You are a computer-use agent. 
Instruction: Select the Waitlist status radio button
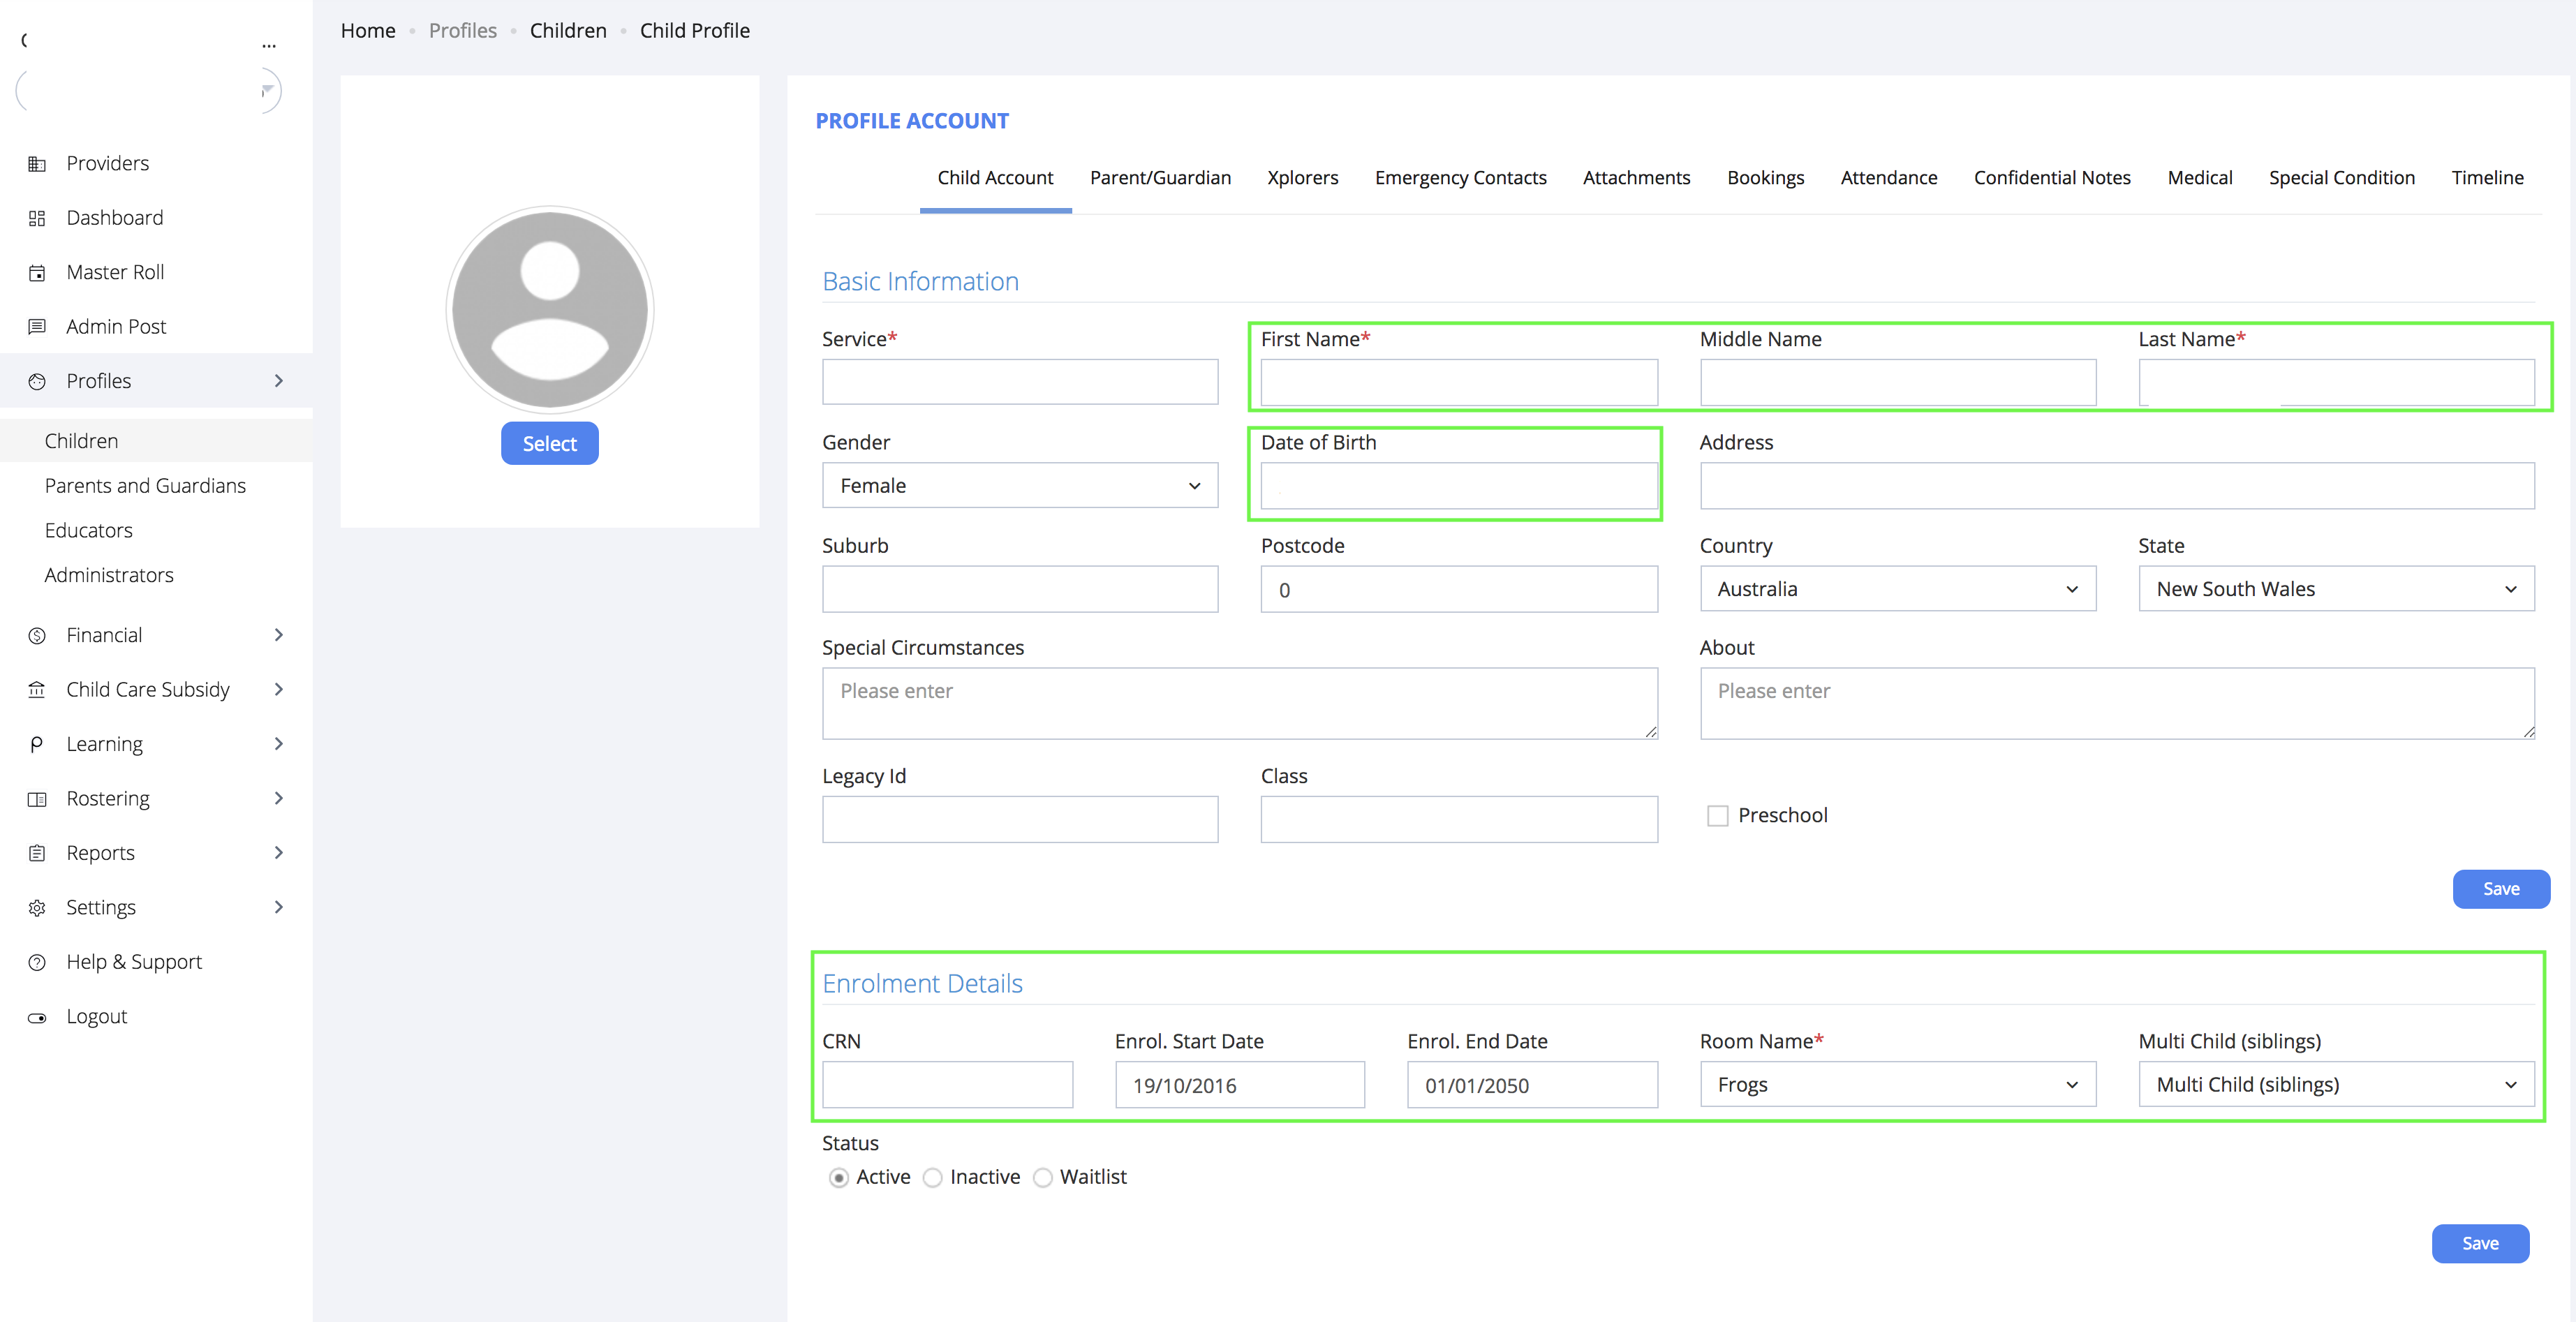(x=1042, y=1178)
